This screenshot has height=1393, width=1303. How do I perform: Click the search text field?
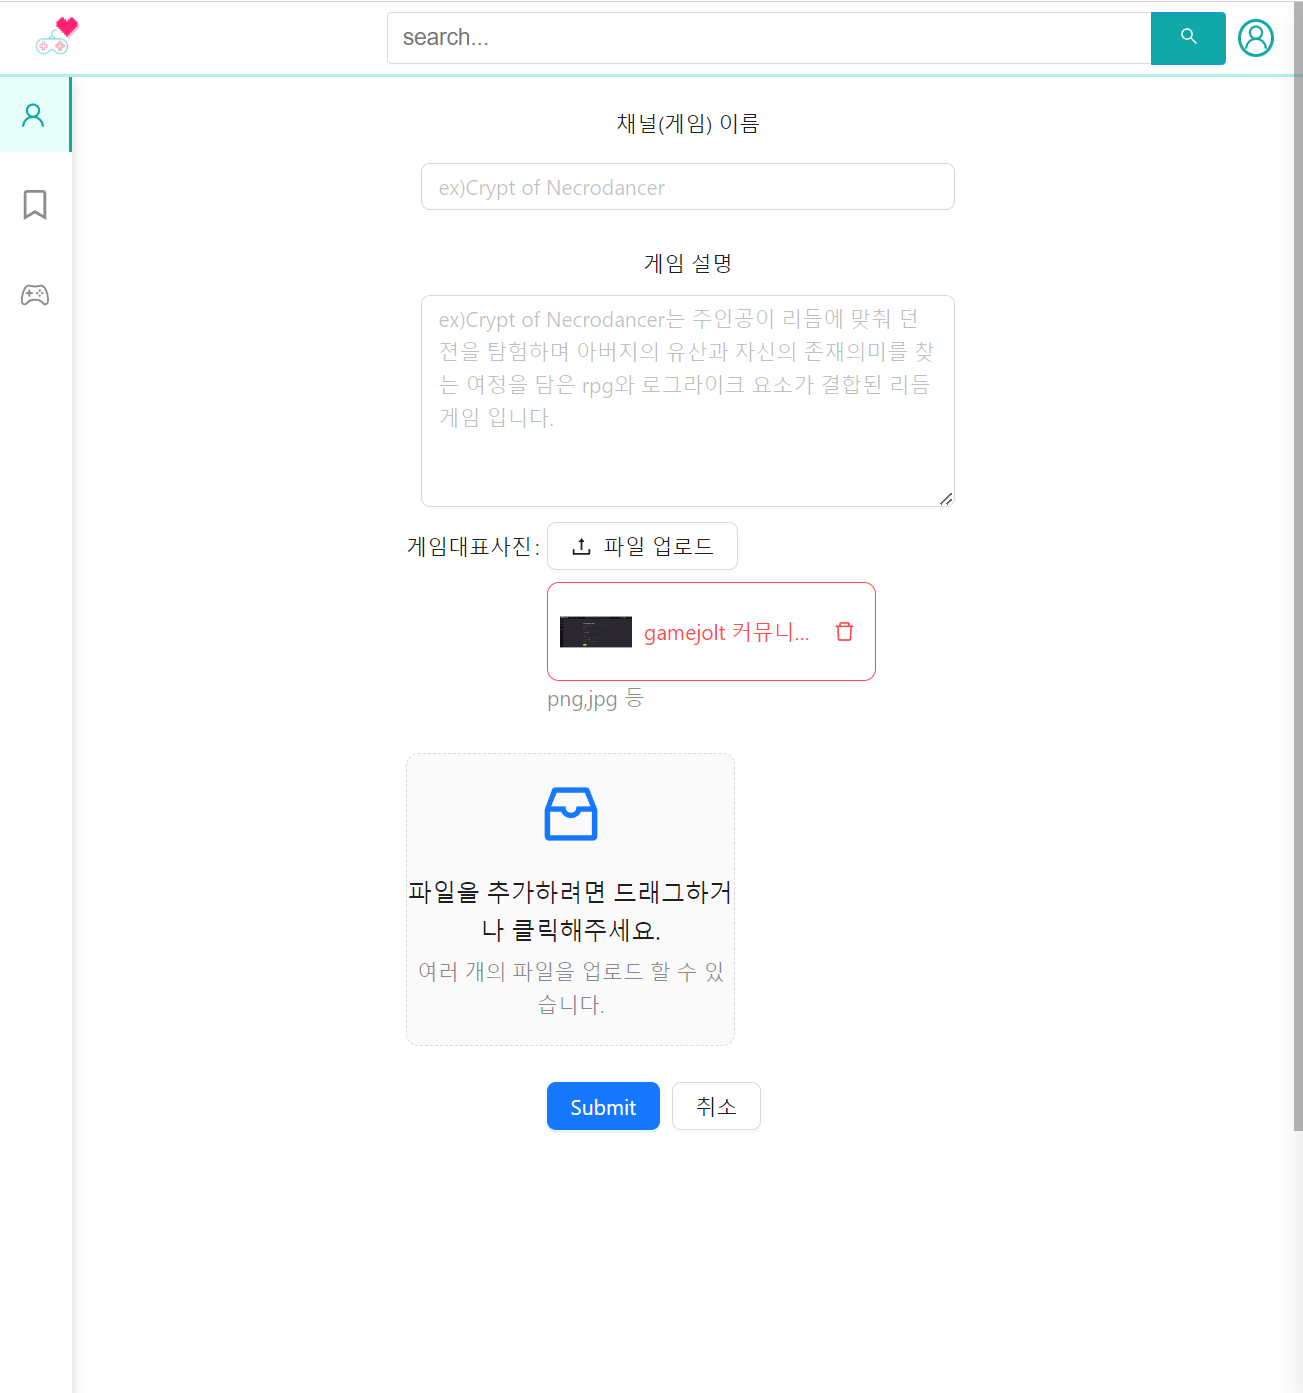[x=769, y=38]
